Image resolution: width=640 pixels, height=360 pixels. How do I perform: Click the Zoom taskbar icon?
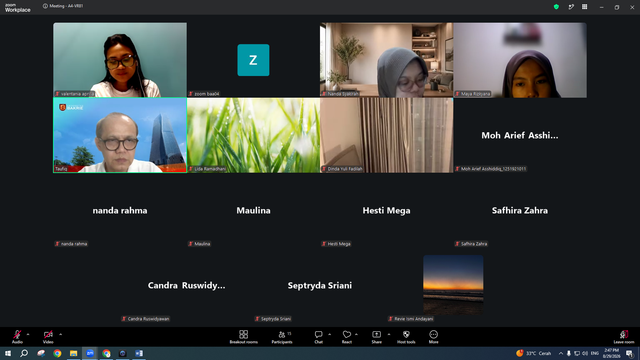tap(90, 353)
